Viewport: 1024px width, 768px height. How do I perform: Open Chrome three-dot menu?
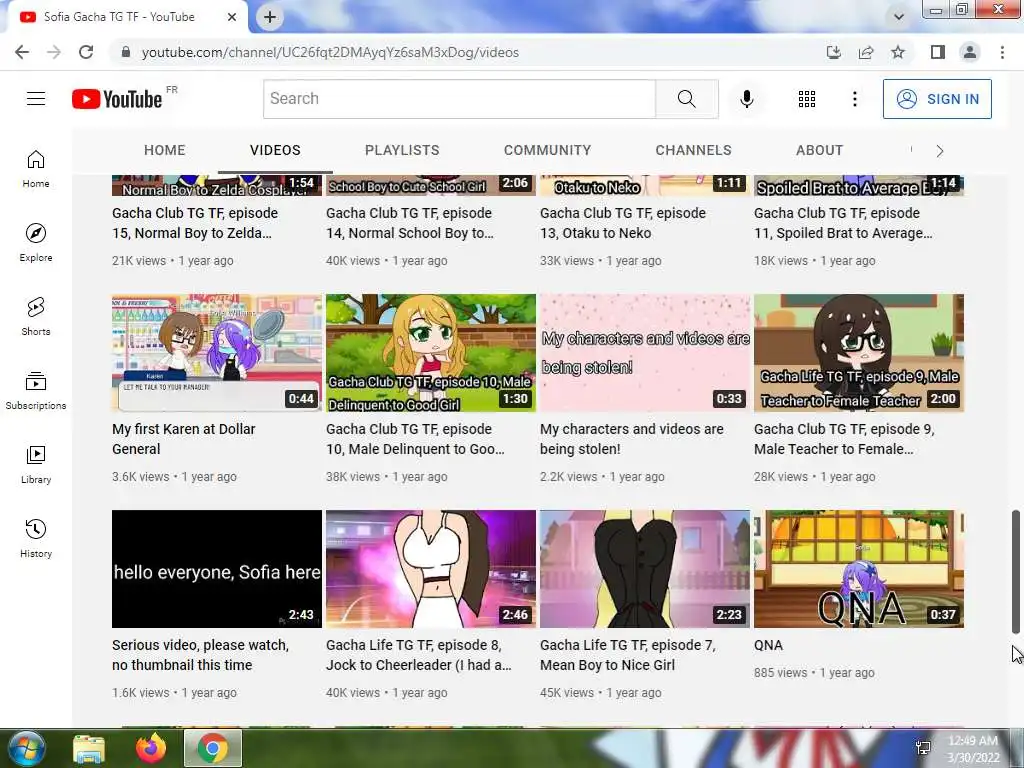(x=1002, y=52)
